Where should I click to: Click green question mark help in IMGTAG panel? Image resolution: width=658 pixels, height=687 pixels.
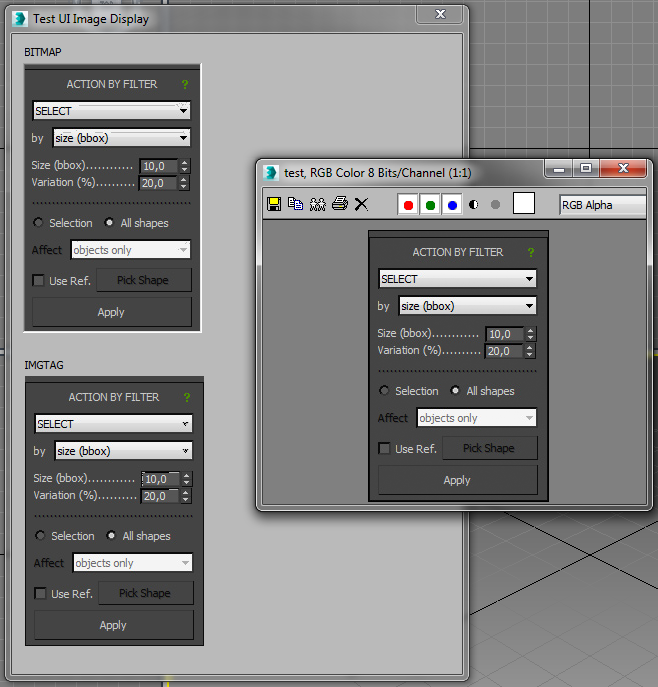tap(187, 397)
